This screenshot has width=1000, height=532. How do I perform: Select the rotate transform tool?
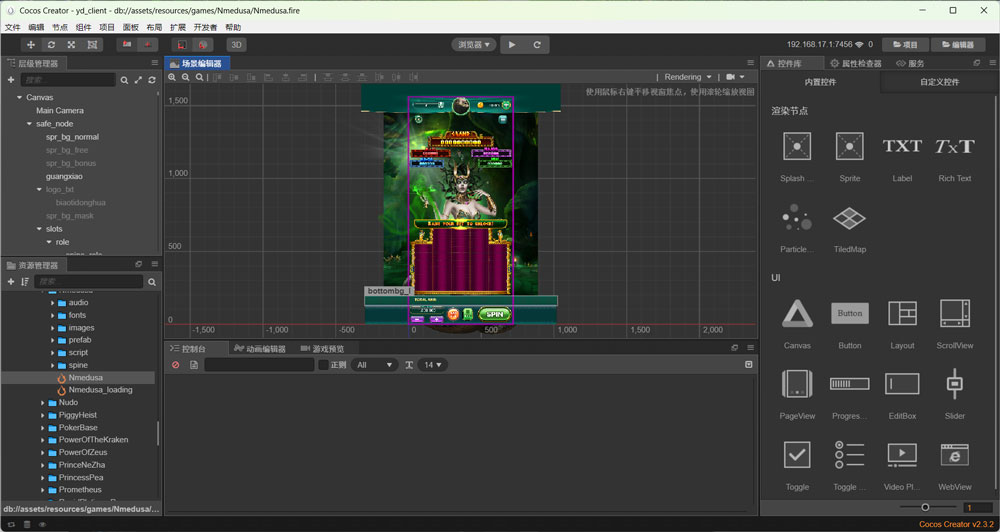click(x=51, y=45)
